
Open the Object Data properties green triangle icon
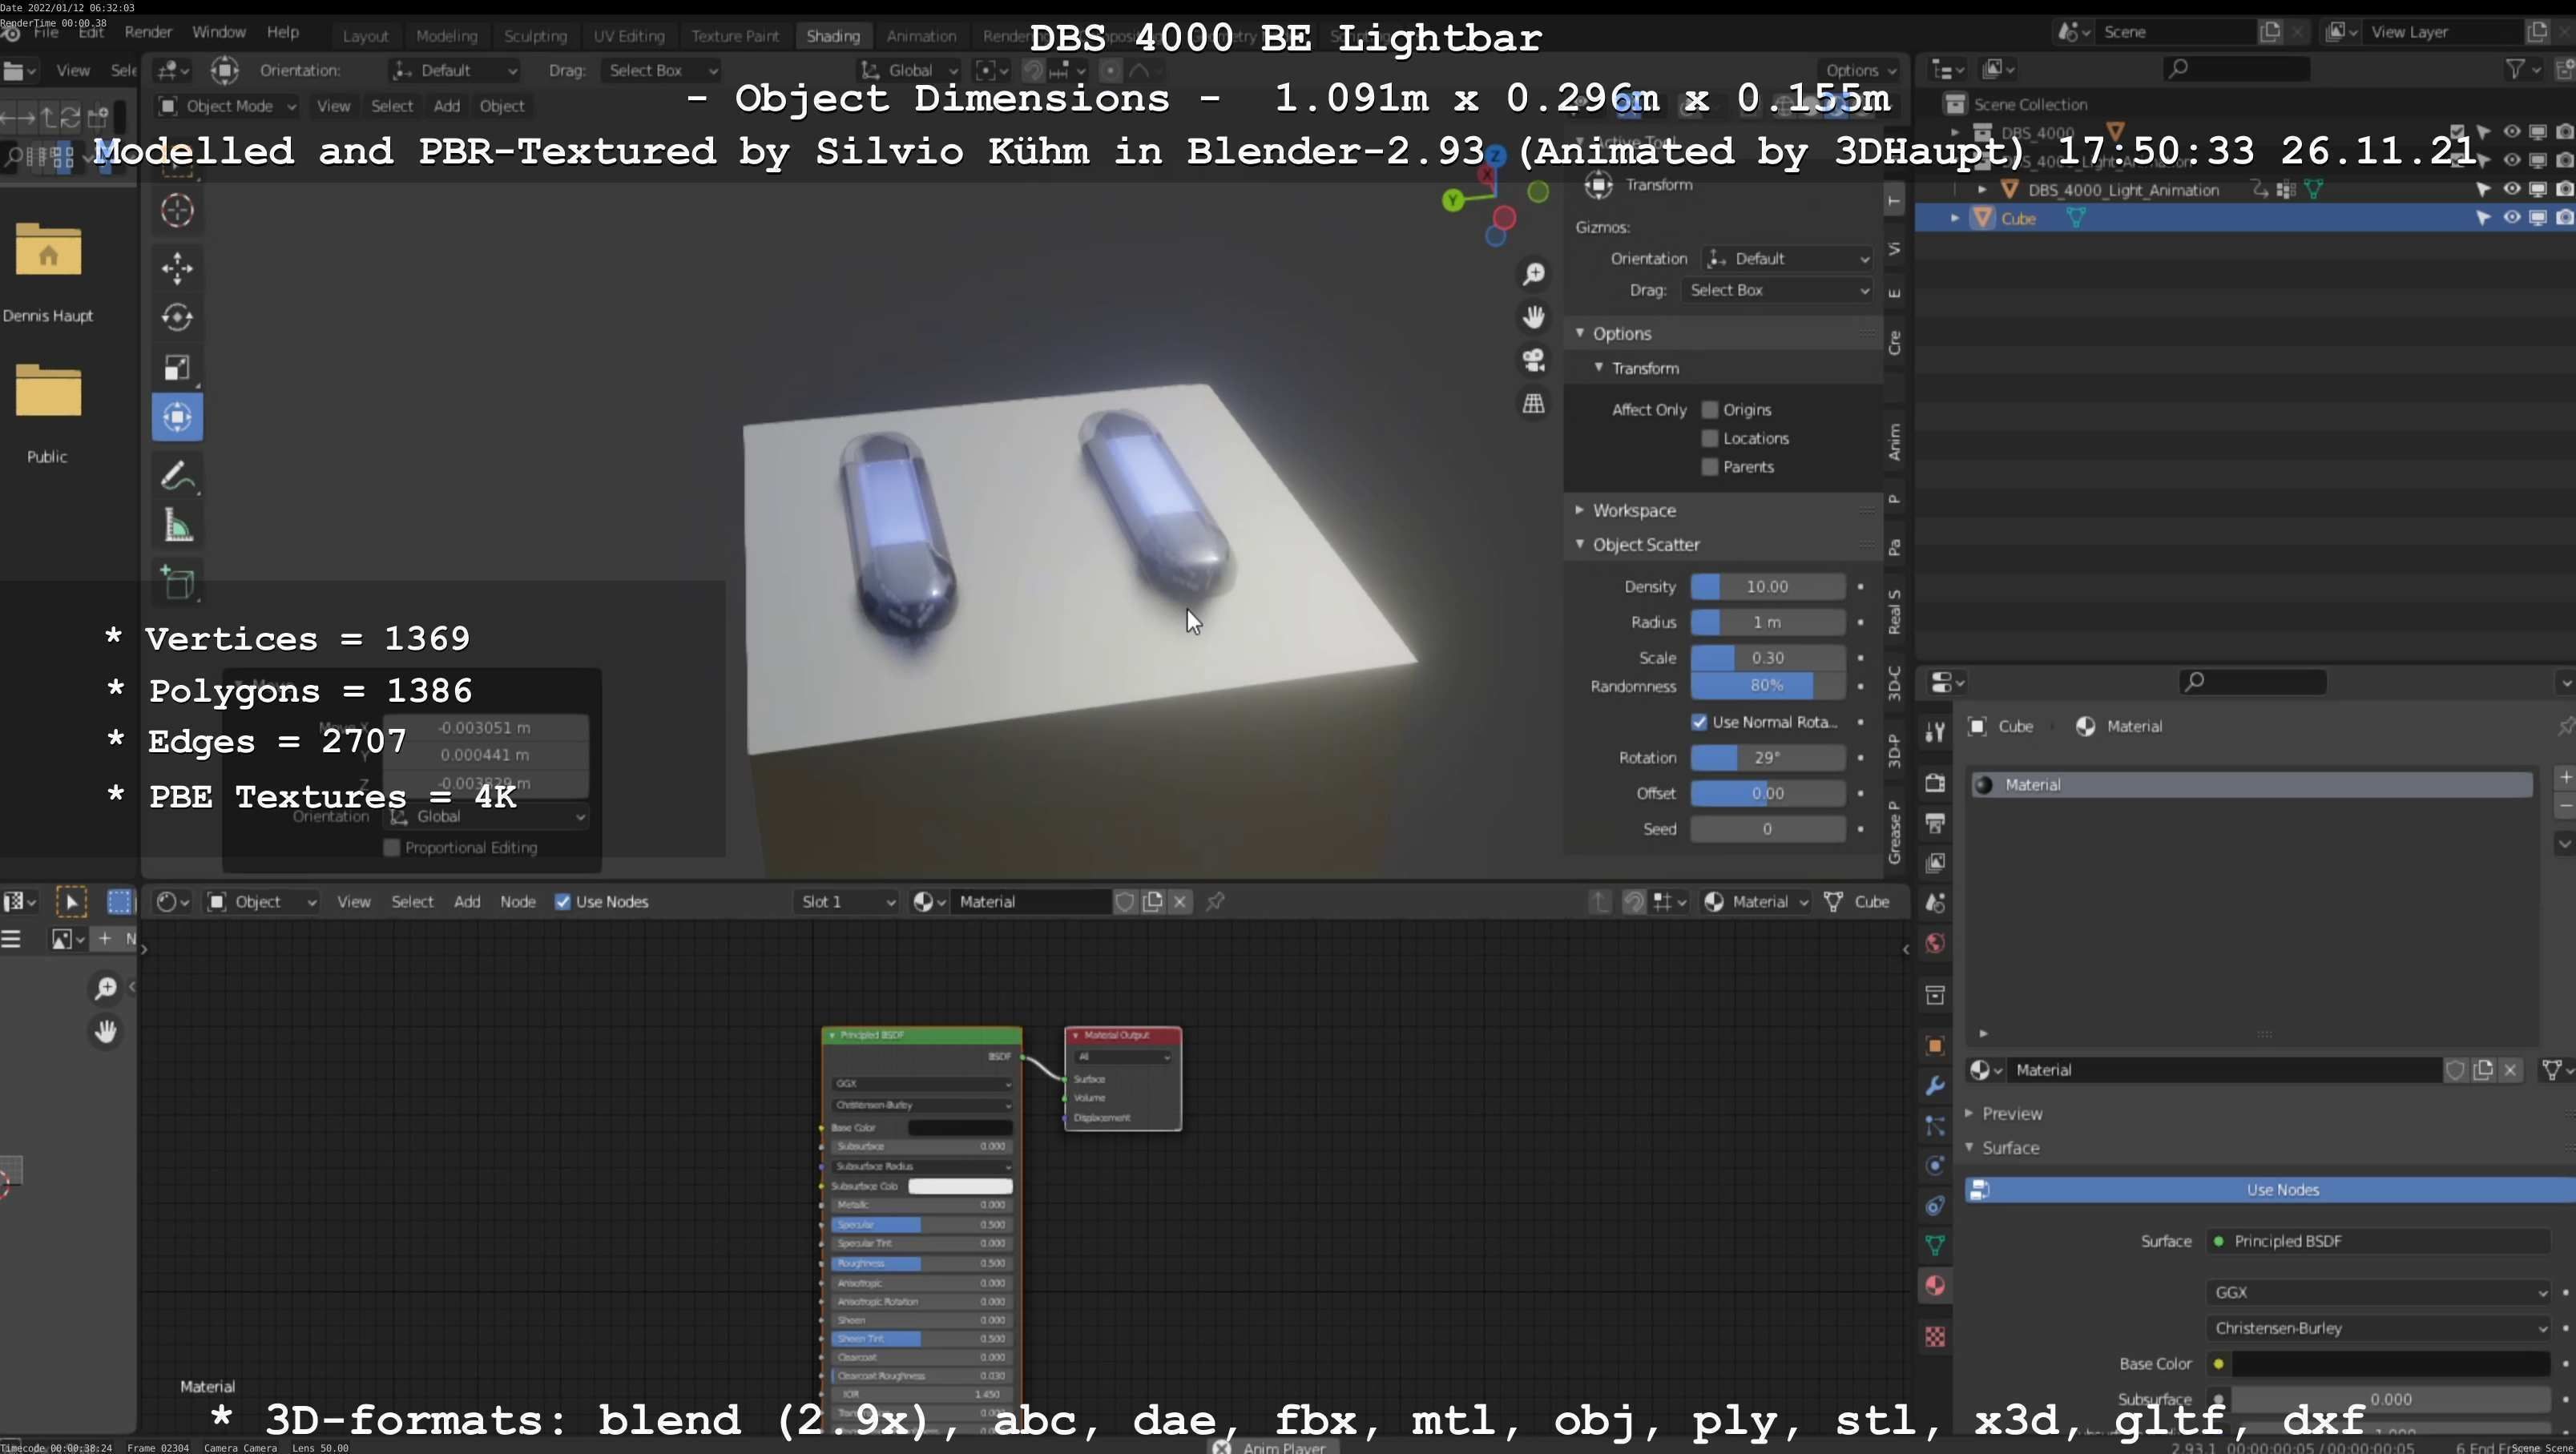coord(1935,1245)
